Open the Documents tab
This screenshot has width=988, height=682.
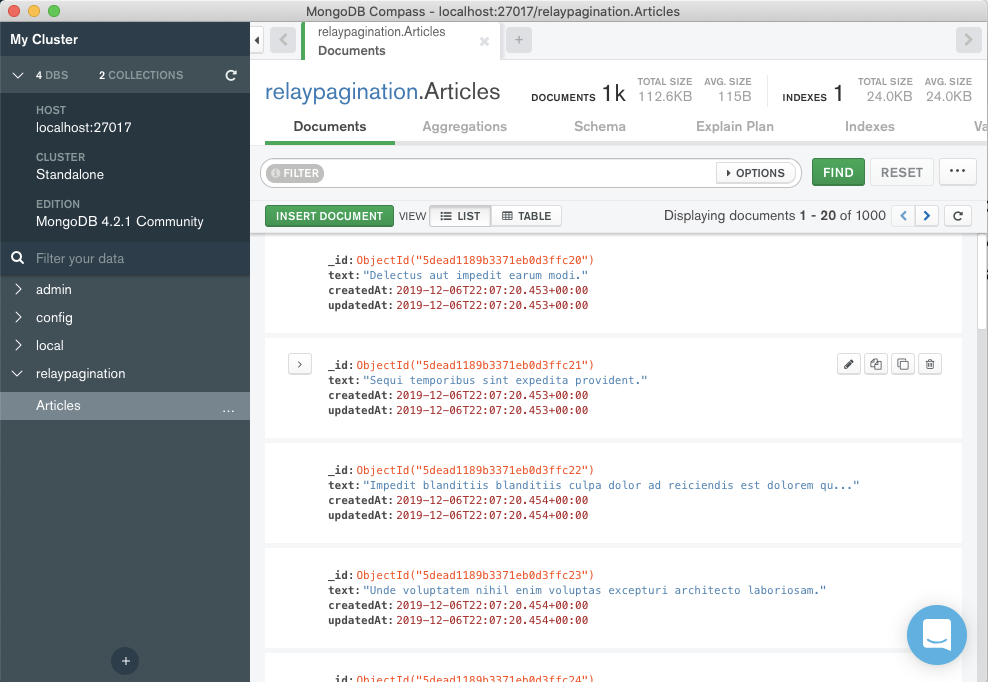pos(330,127)
